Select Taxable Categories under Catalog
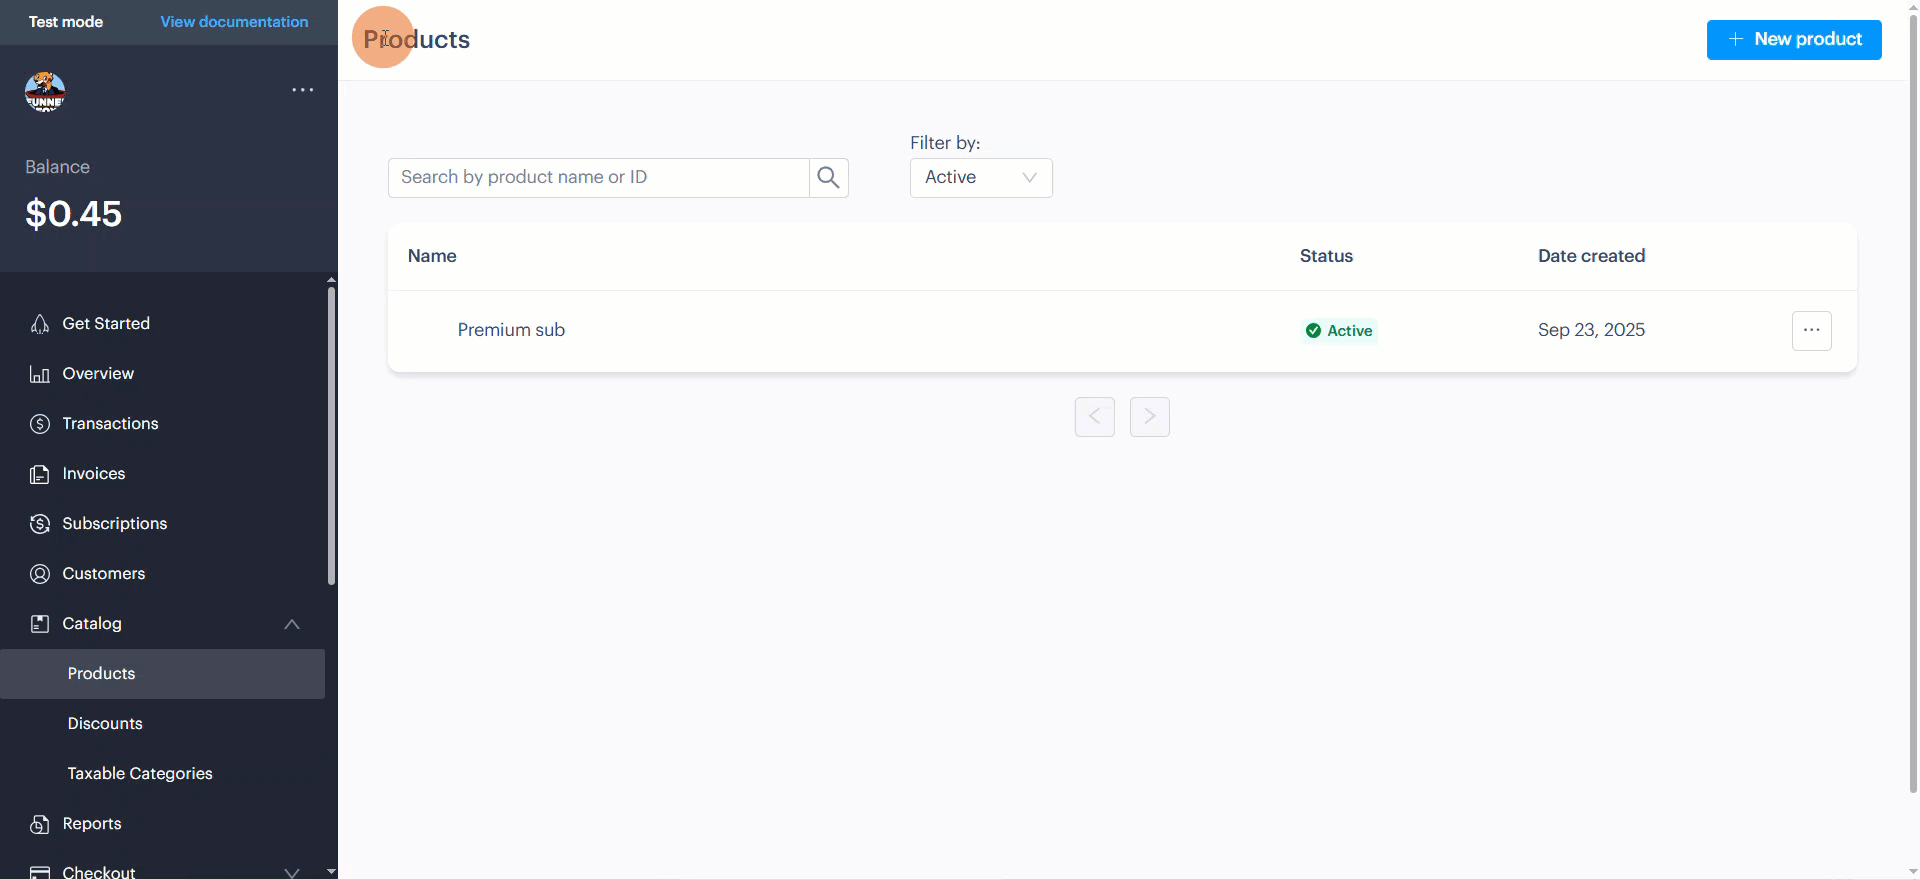This screenshot has height=880, width=1920. click(x=140, y=774)
